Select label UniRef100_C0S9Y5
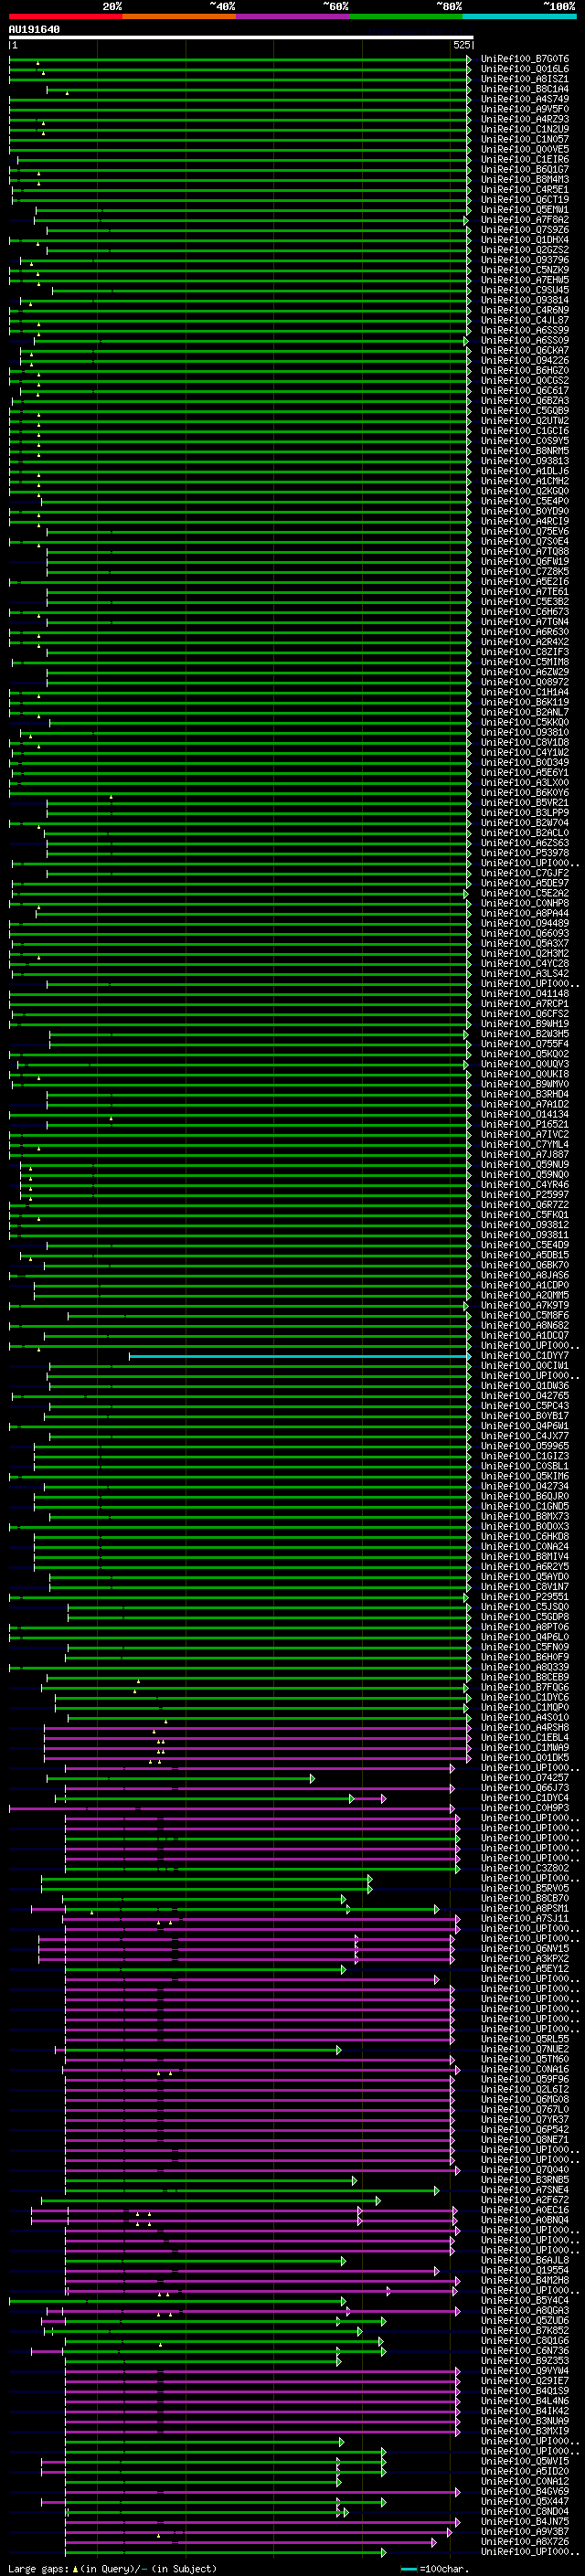The image size is (585, 2576). pyautogui.click(x=525, y=441)
